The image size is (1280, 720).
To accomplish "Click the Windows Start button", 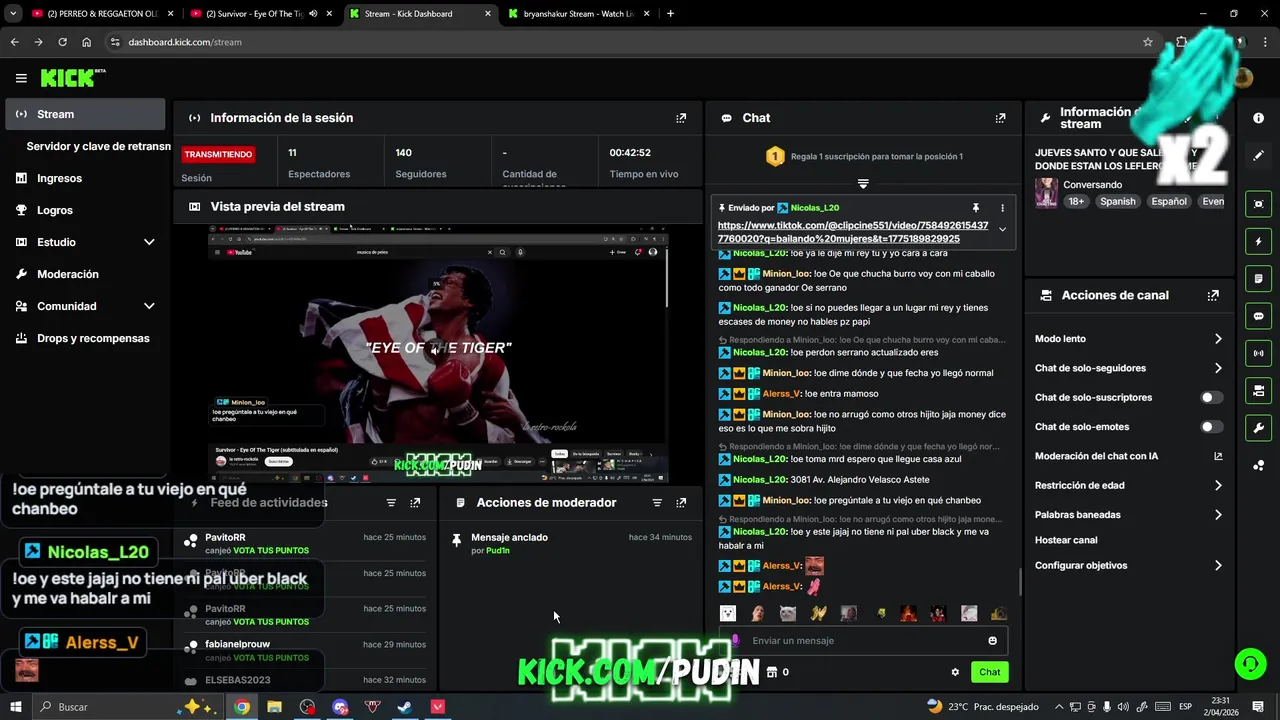I will click(x=17, y=707).
